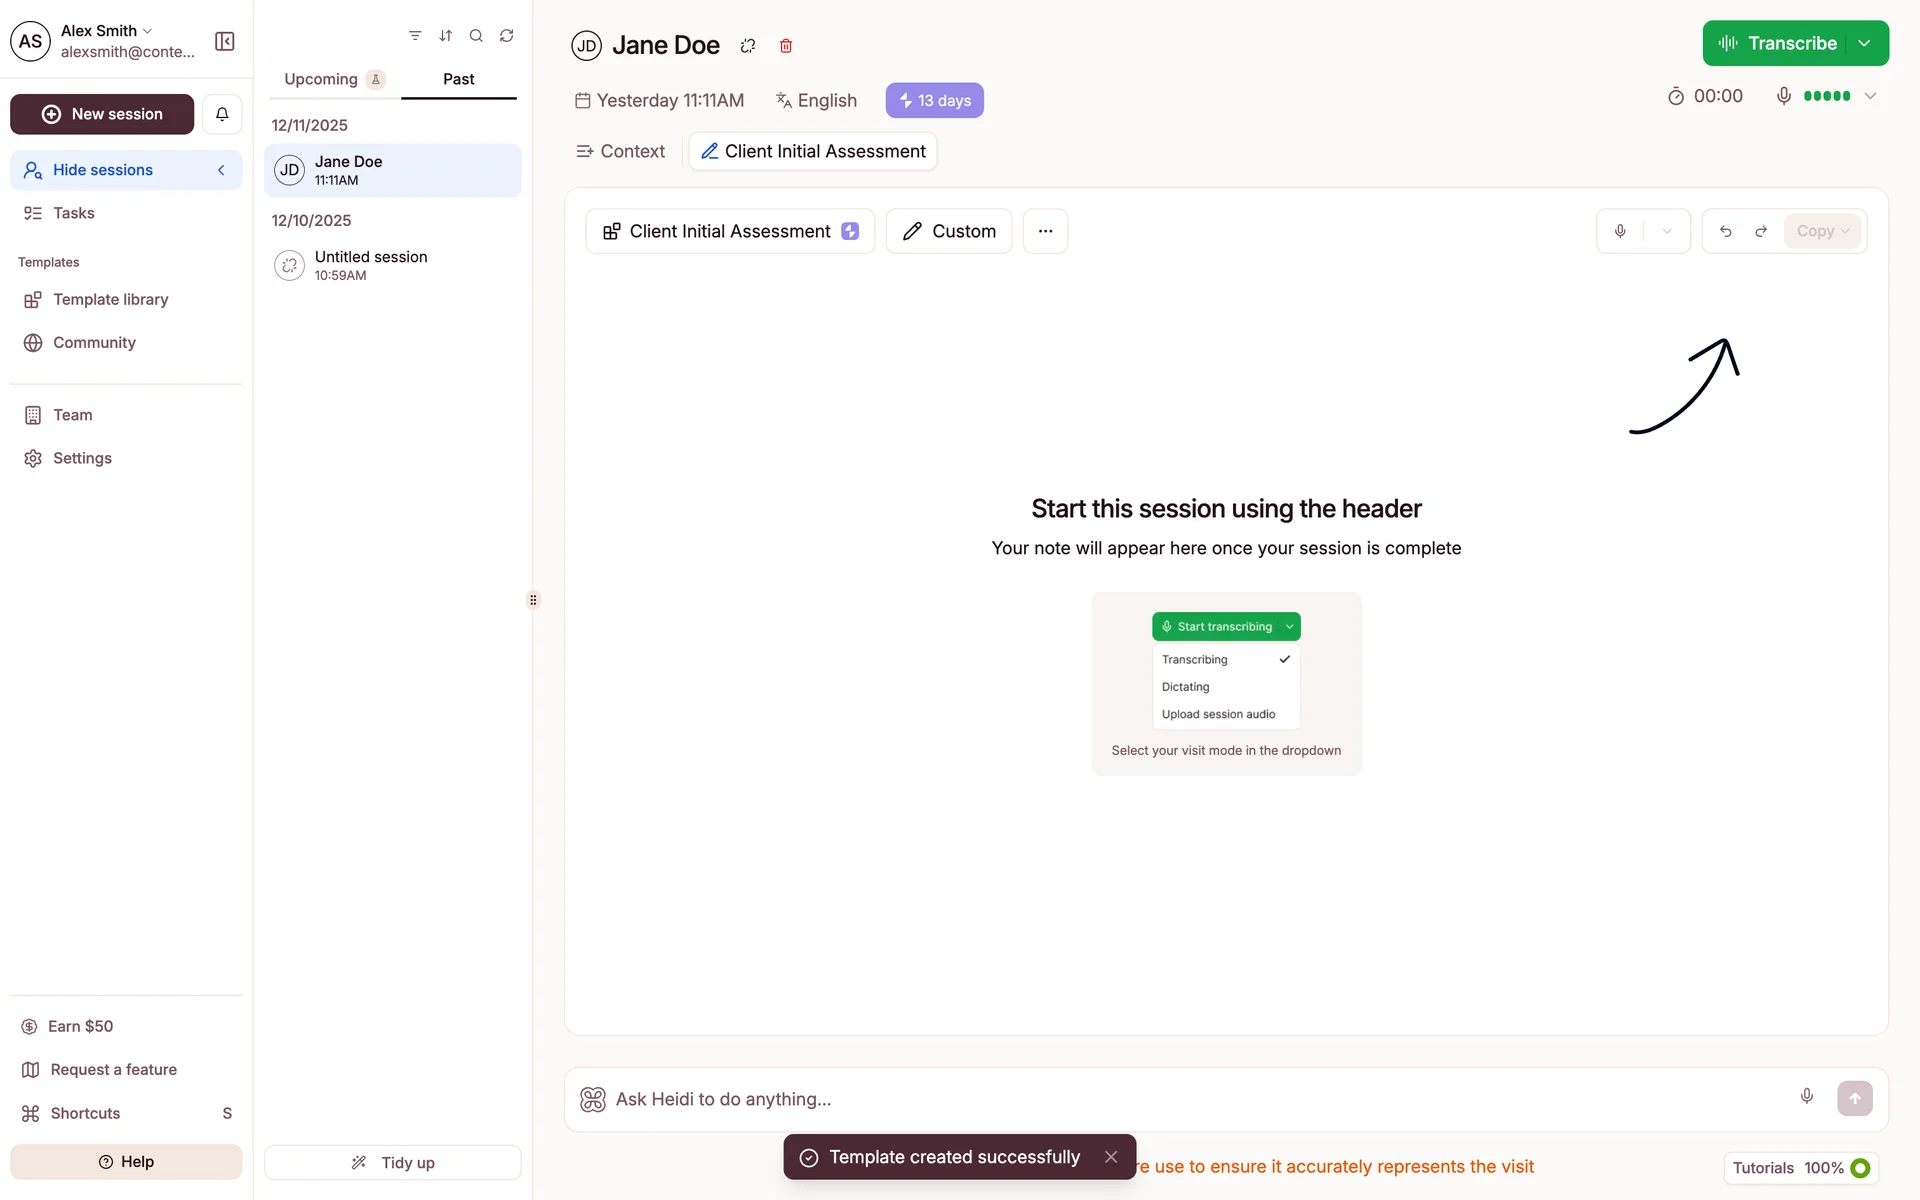Dismiss the Template created successfully toast

point(1111,1157)
